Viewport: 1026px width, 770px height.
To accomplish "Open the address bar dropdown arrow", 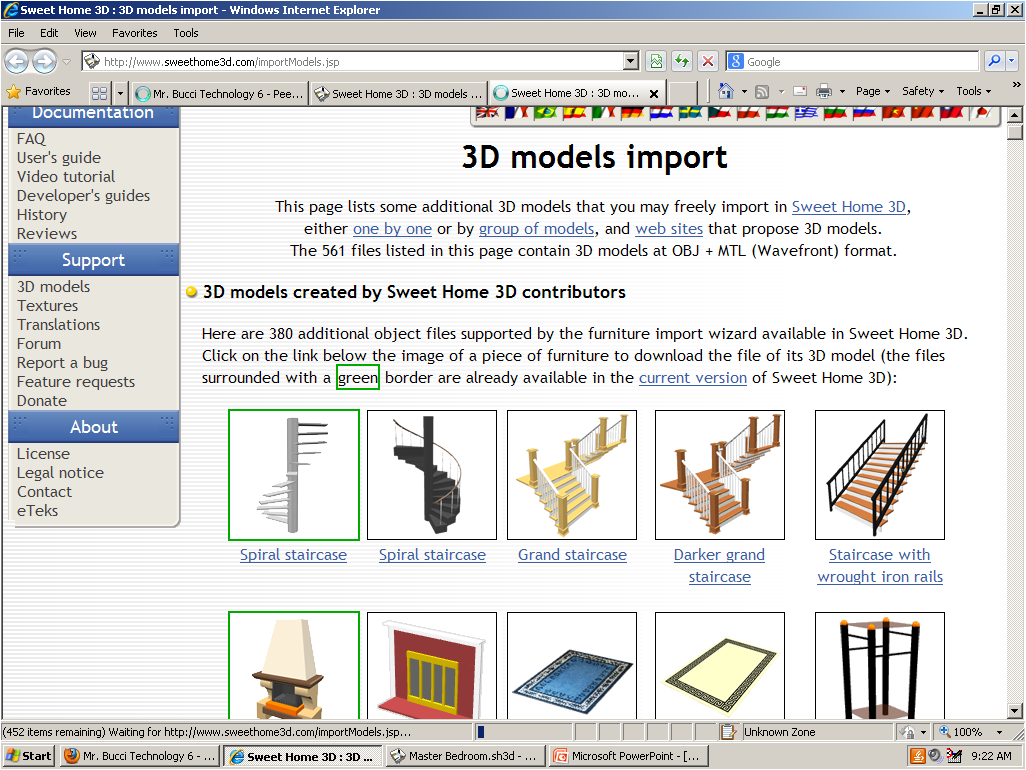I will [x=630, y=61].
